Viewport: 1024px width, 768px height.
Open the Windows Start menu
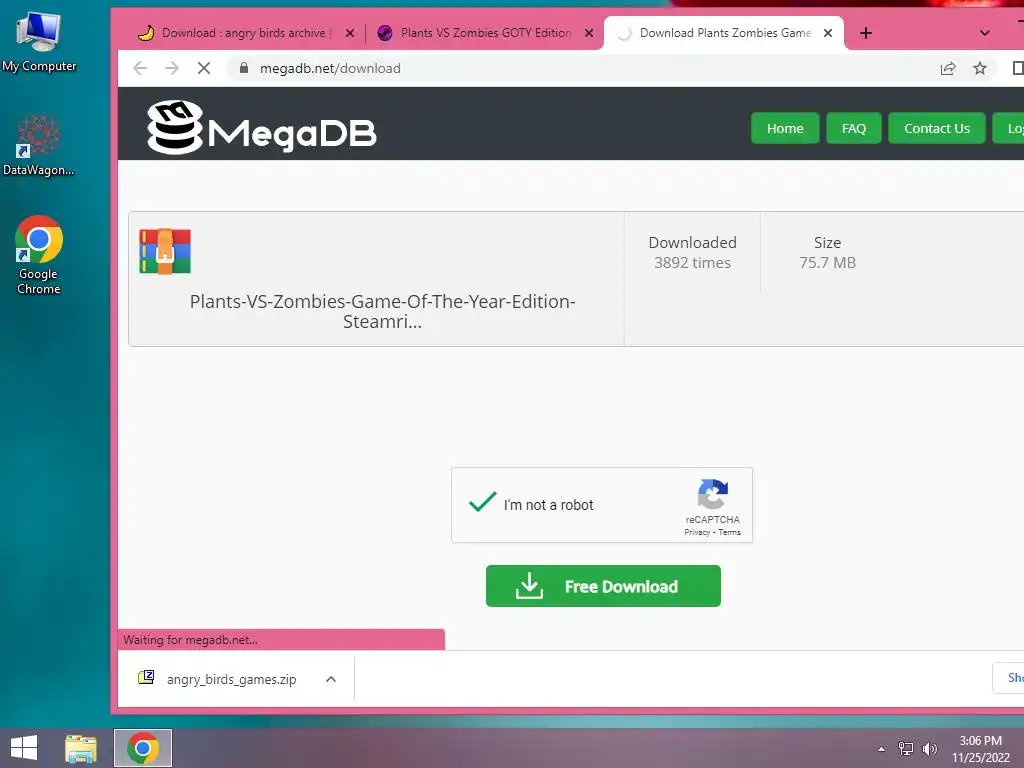click(x=24, y=748)
